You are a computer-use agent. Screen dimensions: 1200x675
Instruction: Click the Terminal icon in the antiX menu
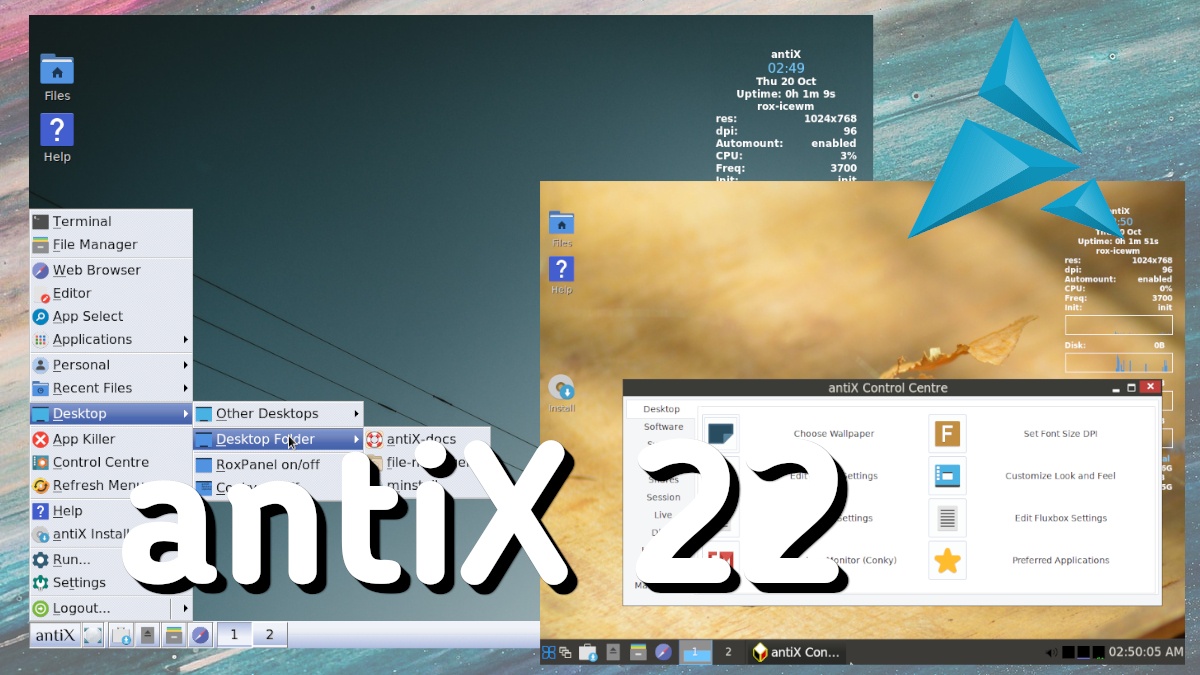[x=41, y=221]
